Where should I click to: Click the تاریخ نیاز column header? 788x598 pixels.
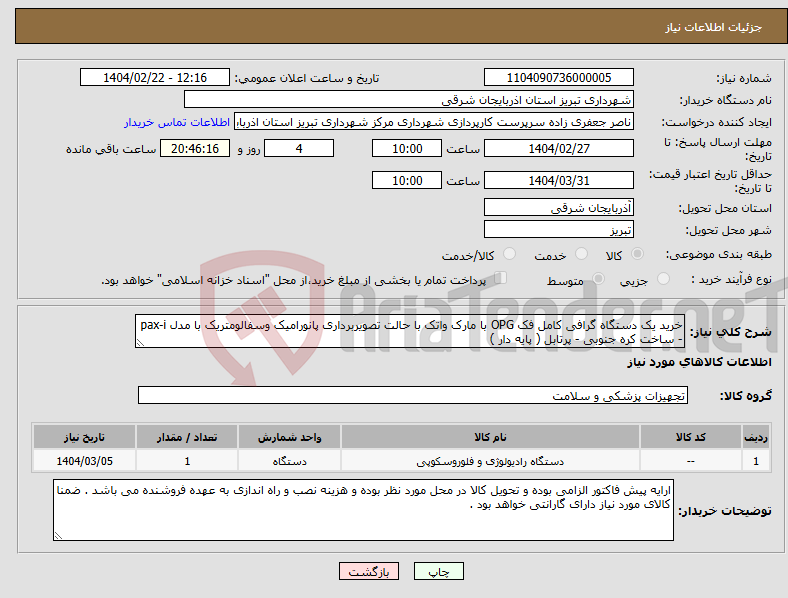pyautogui.click(x=84, y=437)
